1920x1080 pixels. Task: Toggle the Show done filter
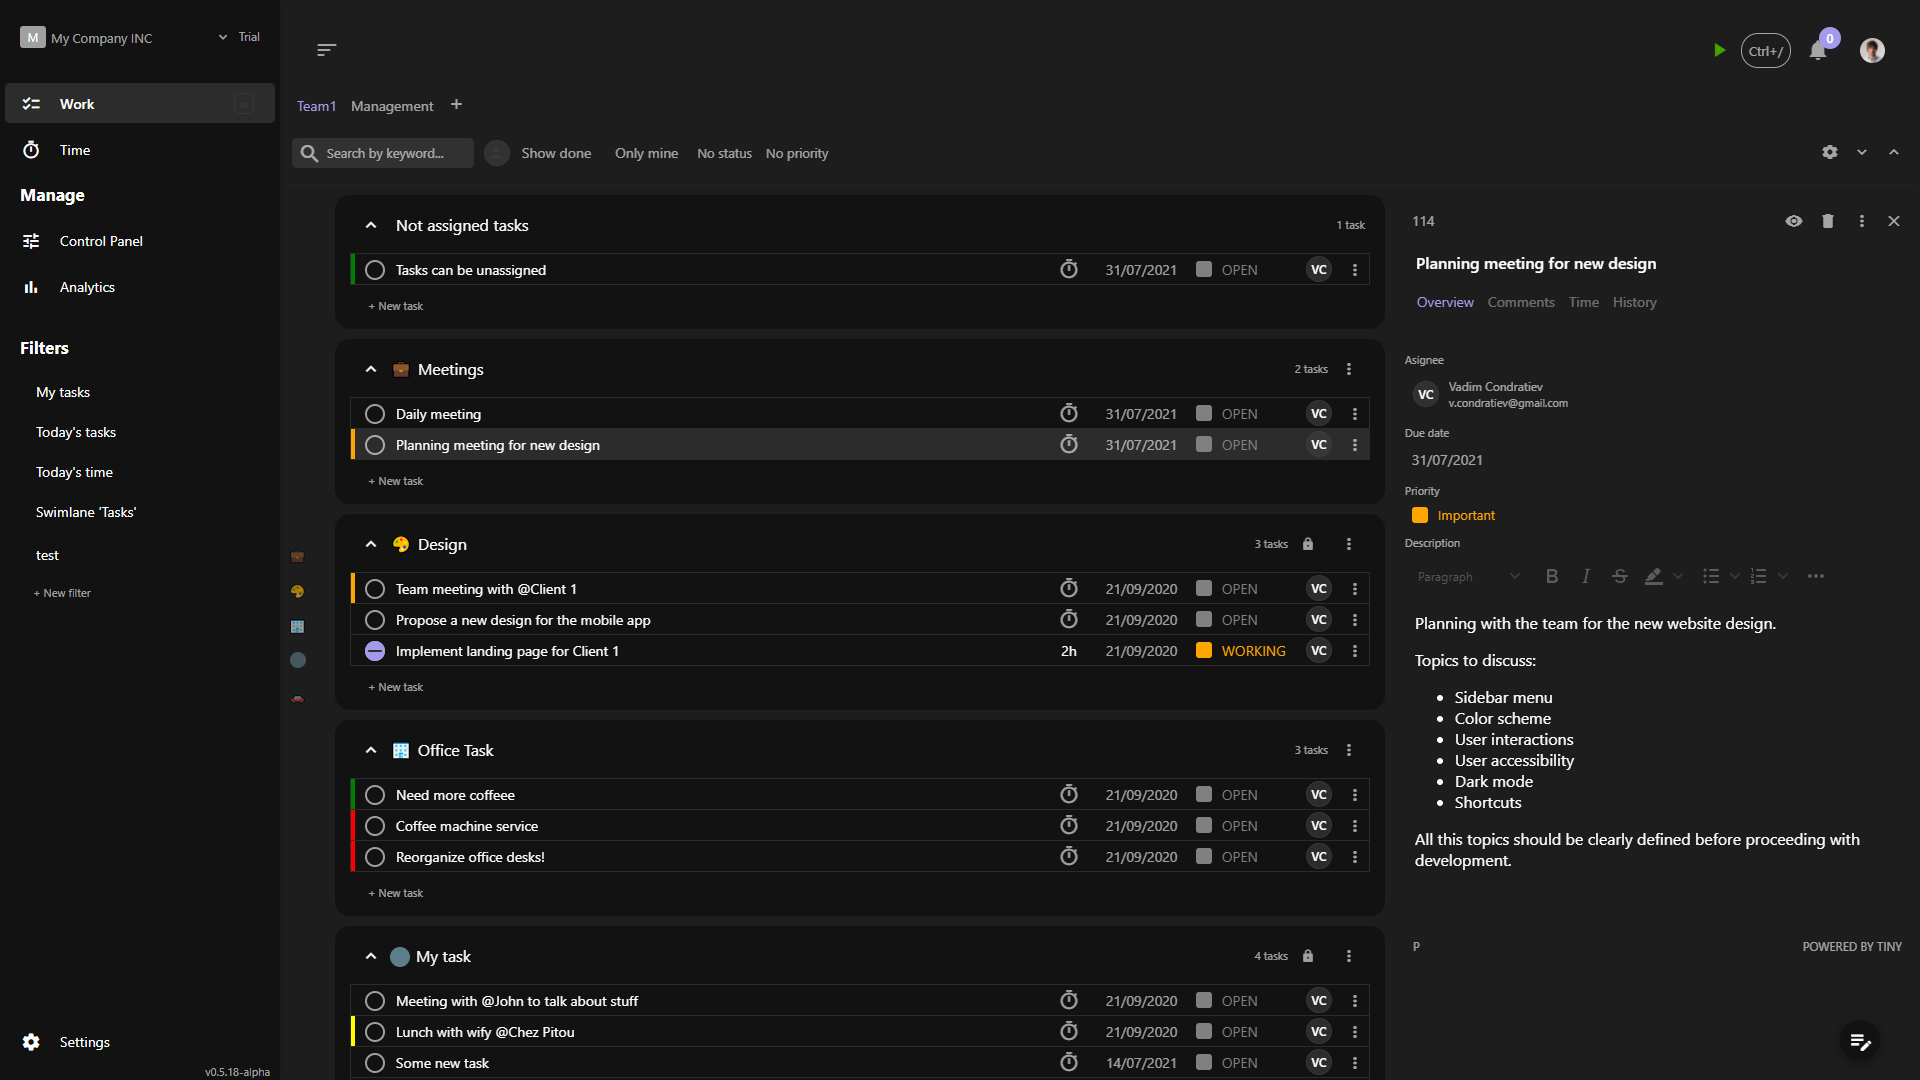555,153
